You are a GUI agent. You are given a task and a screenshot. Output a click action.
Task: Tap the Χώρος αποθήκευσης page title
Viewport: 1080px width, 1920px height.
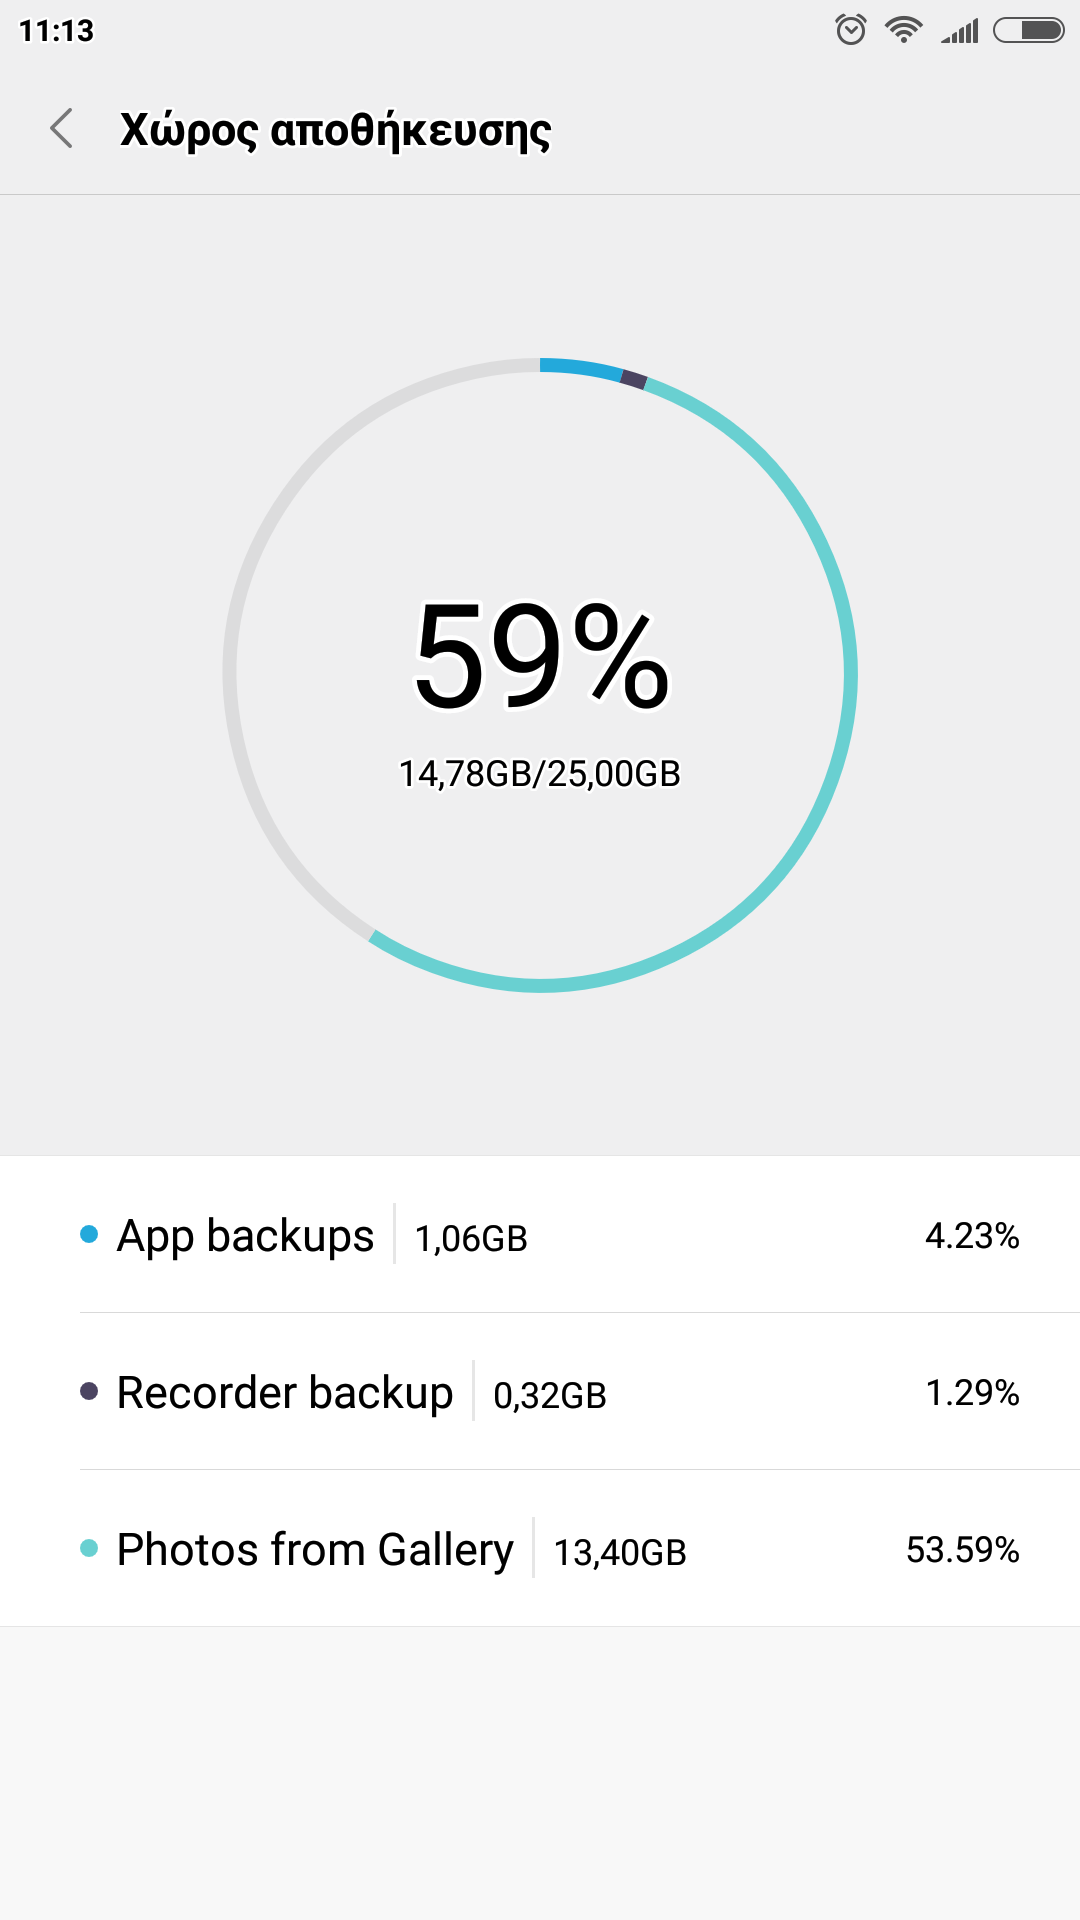335,130
